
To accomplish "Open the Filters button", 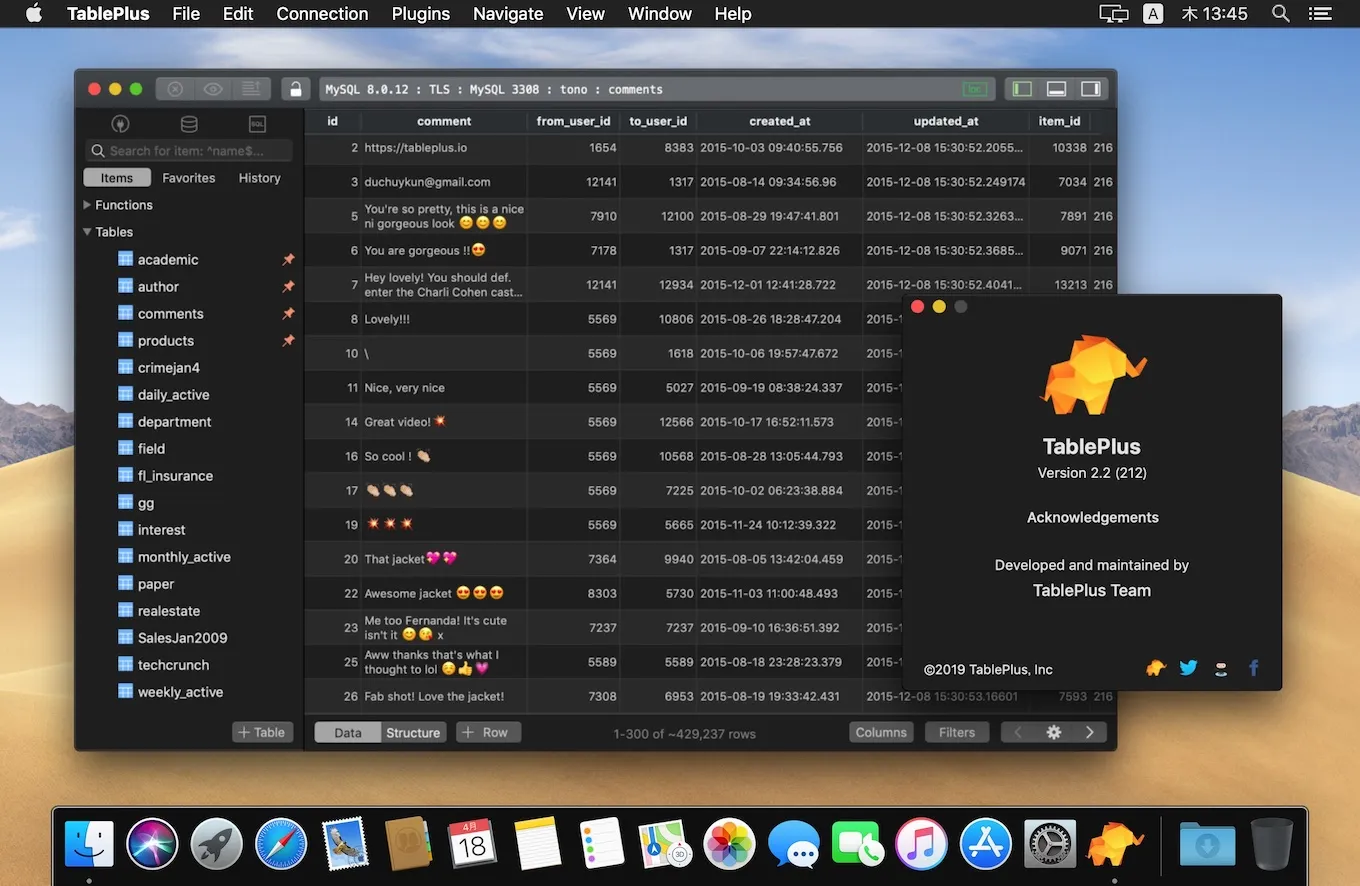I will pyautogui.click(x=957, y=732).
